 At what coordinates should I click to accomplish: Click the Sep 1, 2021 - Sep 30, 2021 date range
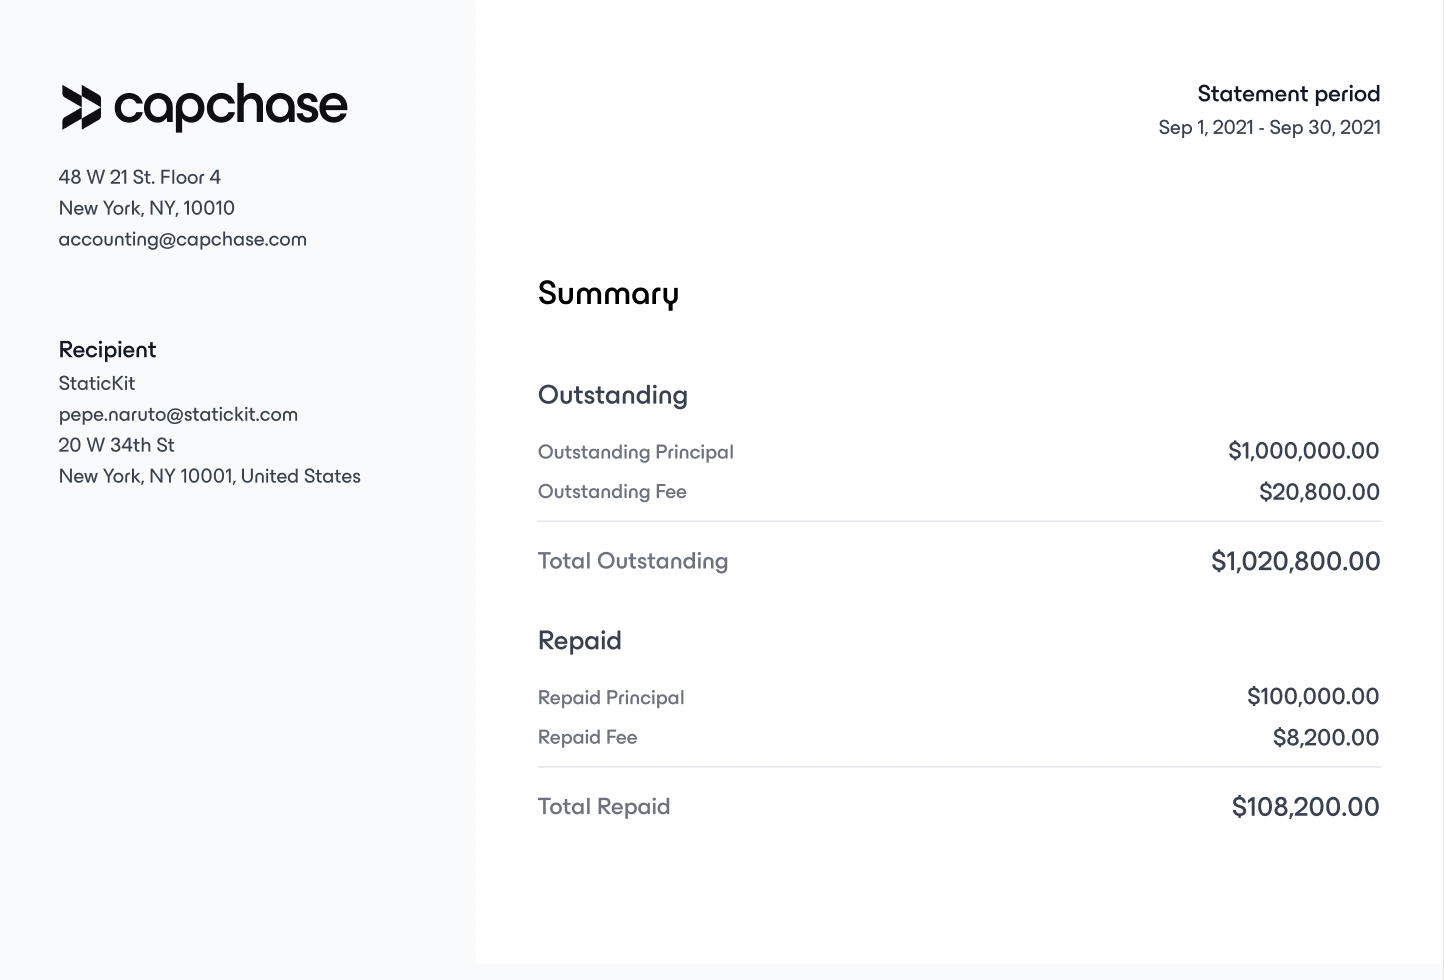click(1269, 127)
